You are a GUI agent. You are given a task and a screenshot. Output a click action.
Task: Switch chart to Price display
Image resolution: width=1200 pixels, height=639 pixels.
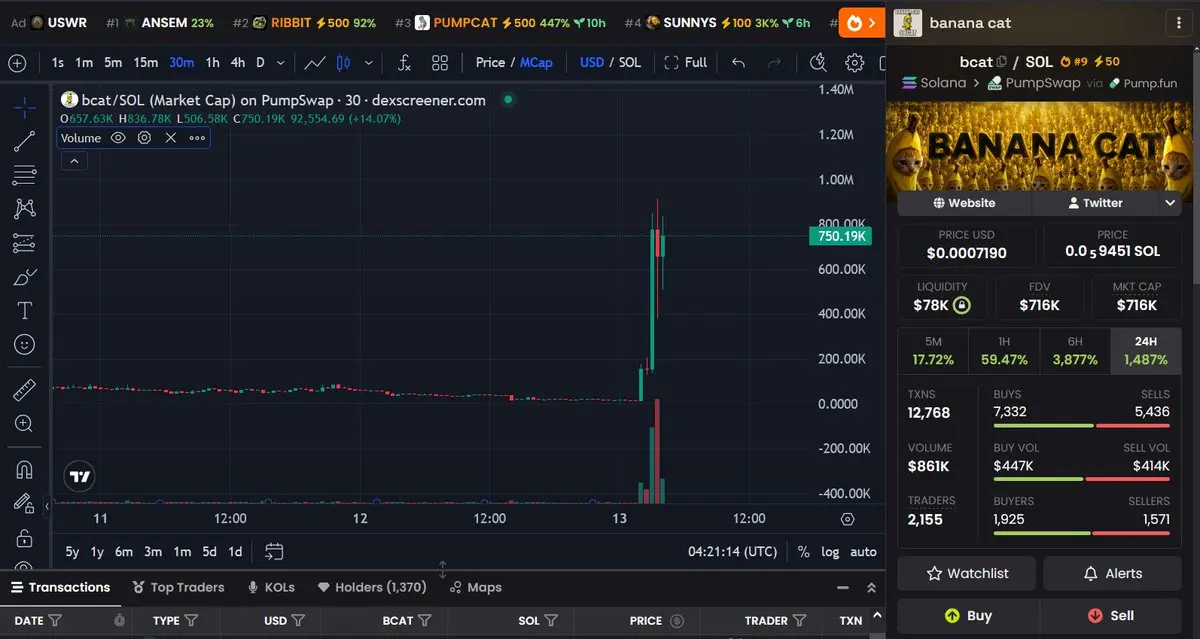tap(490, 62)
